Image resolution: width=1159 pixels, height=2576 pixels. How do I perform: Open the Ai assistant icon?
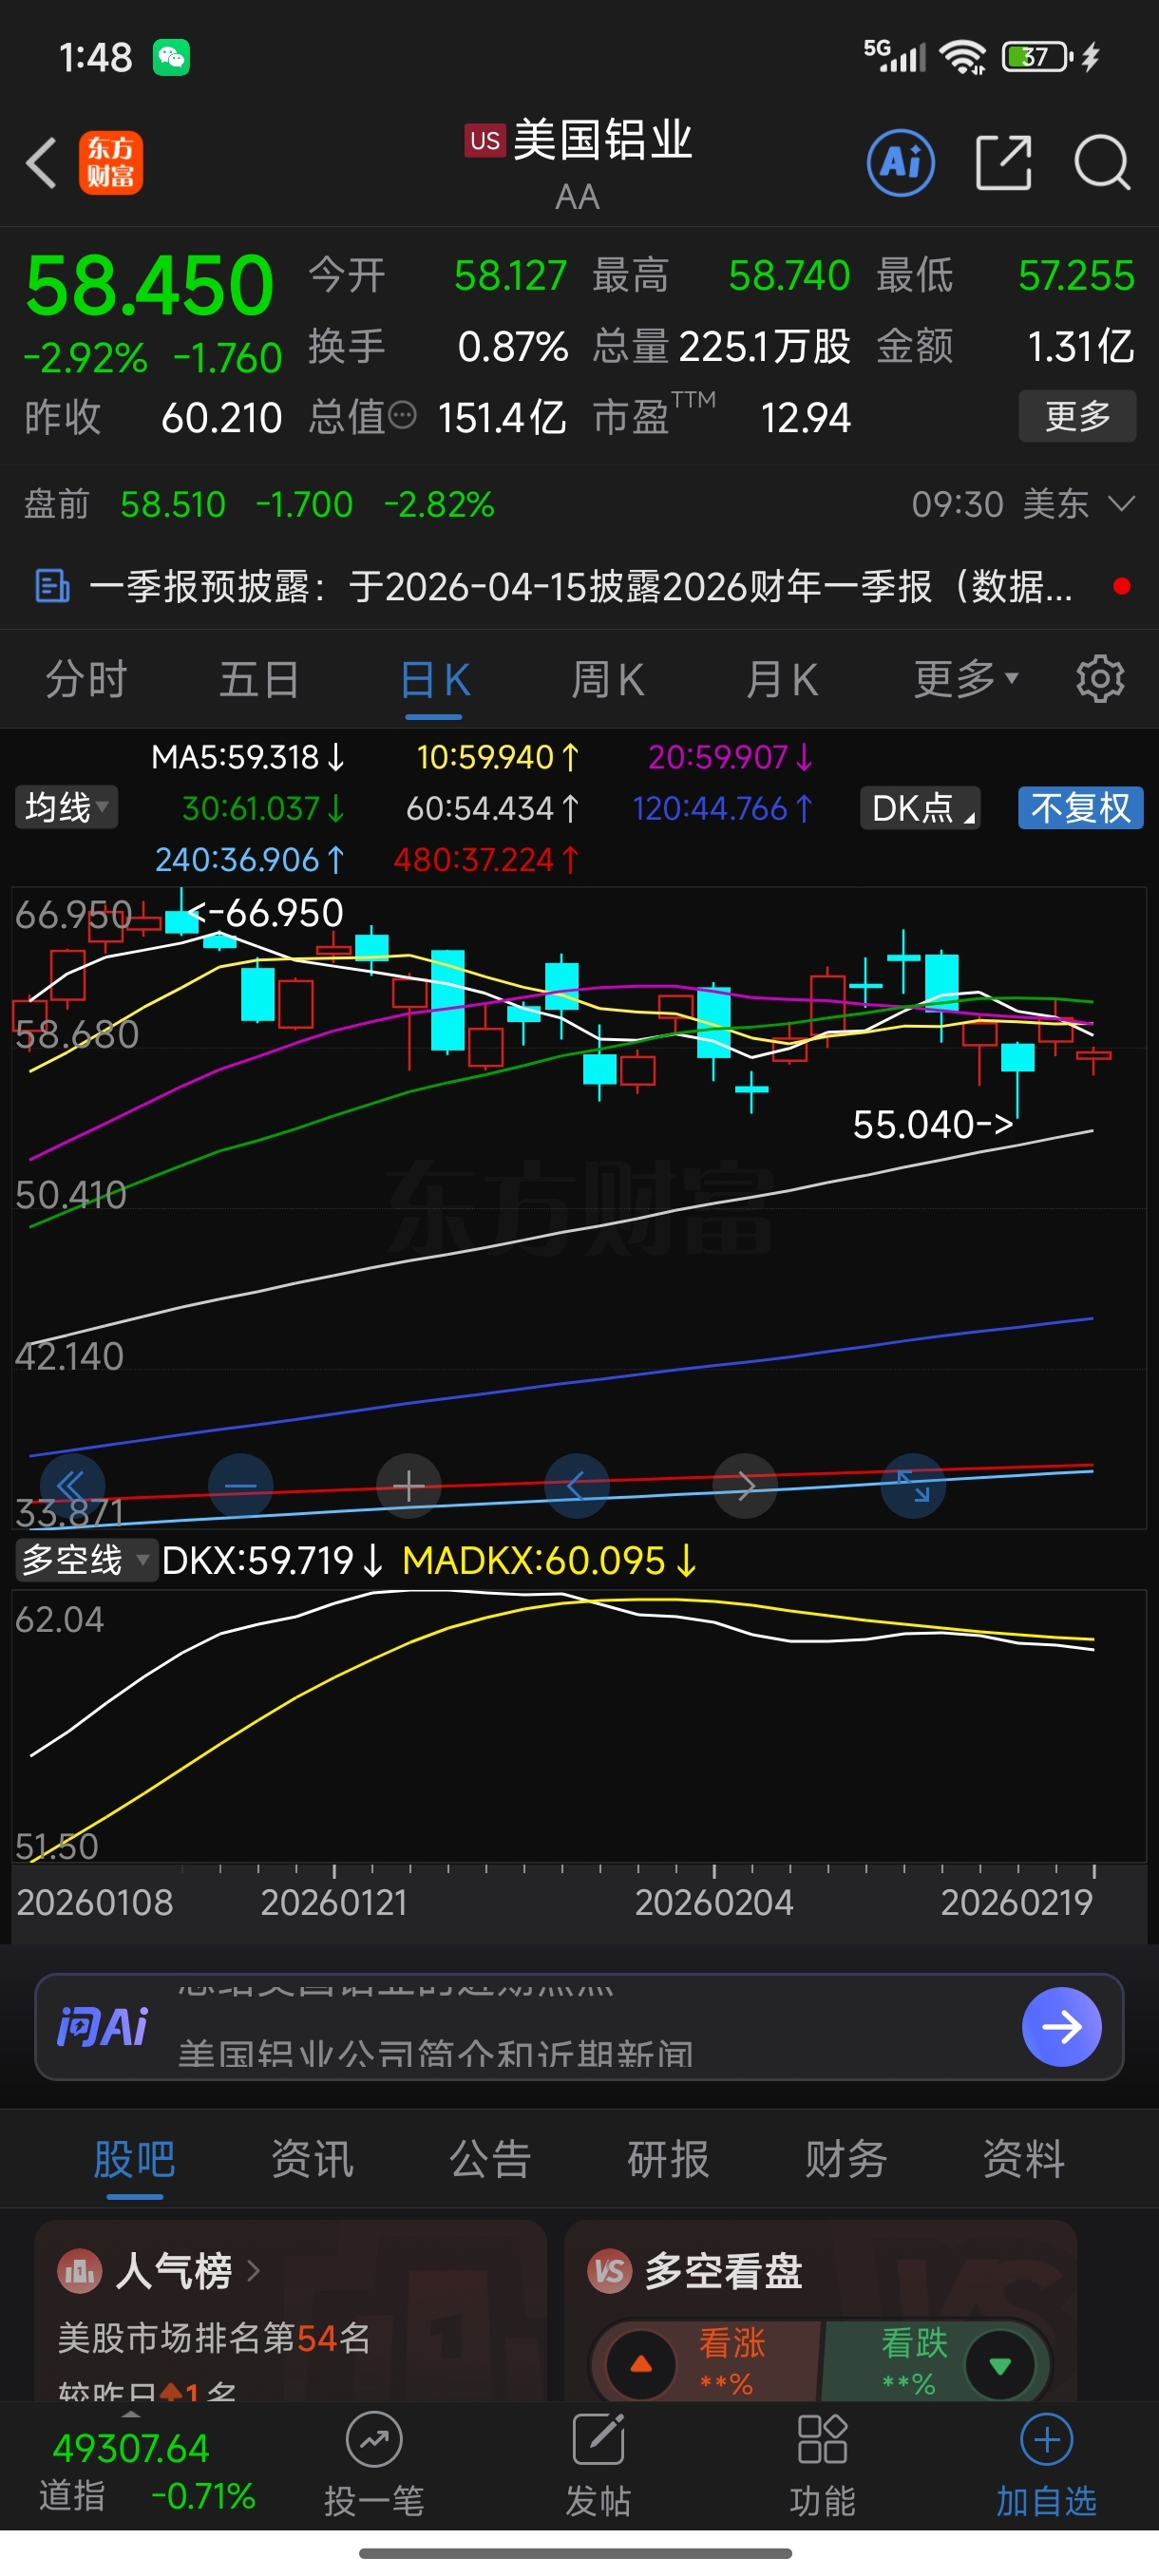click(x=901, y=162)
